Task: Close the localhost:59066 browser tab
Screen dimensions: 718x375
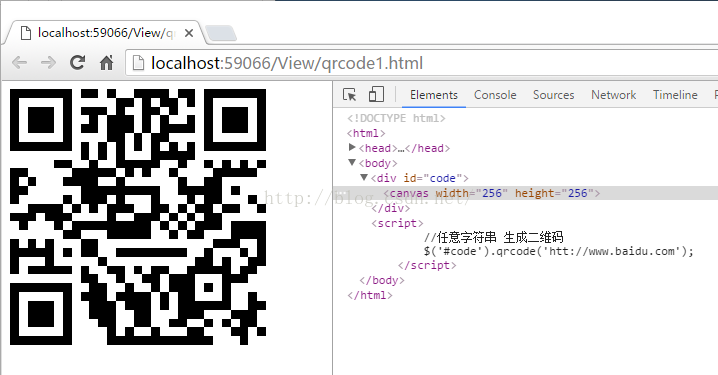Action: click(x=189, y=33)
